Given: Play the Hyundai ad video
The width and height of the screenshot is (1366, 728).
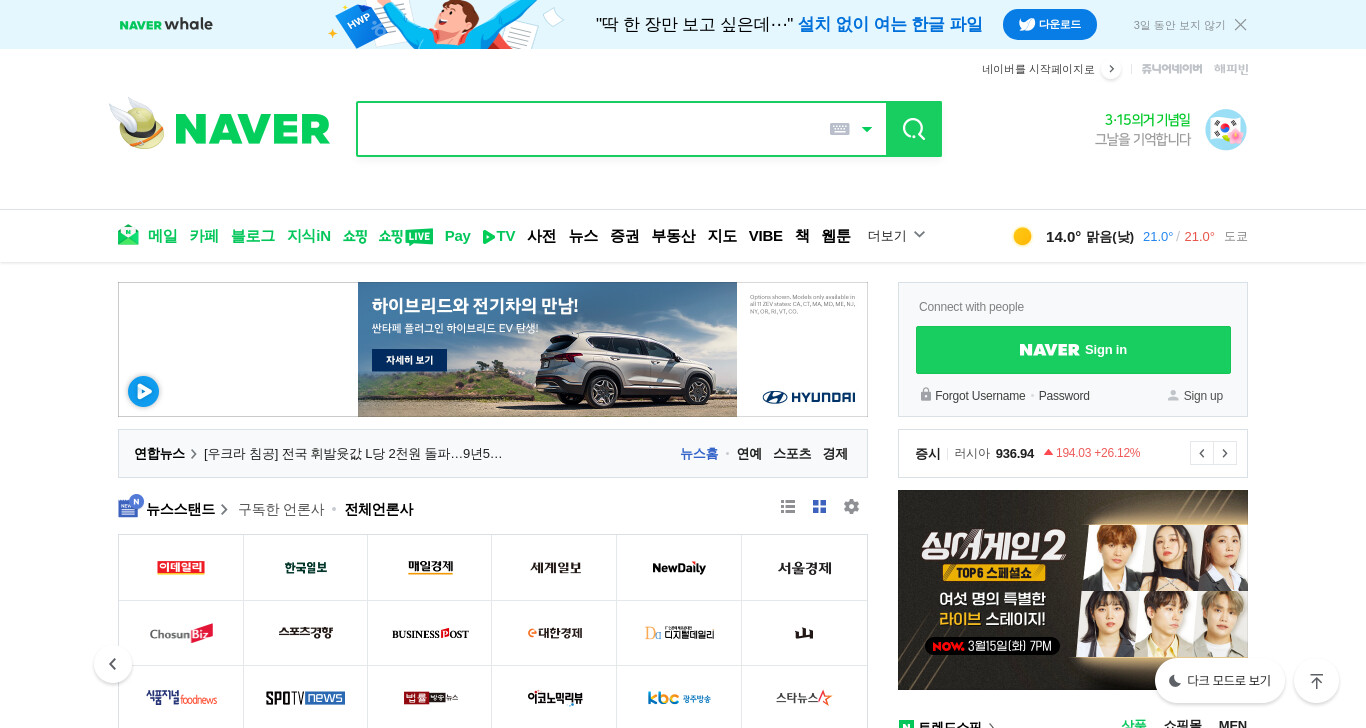Looking at the screenshot, I should click(143, 391).
